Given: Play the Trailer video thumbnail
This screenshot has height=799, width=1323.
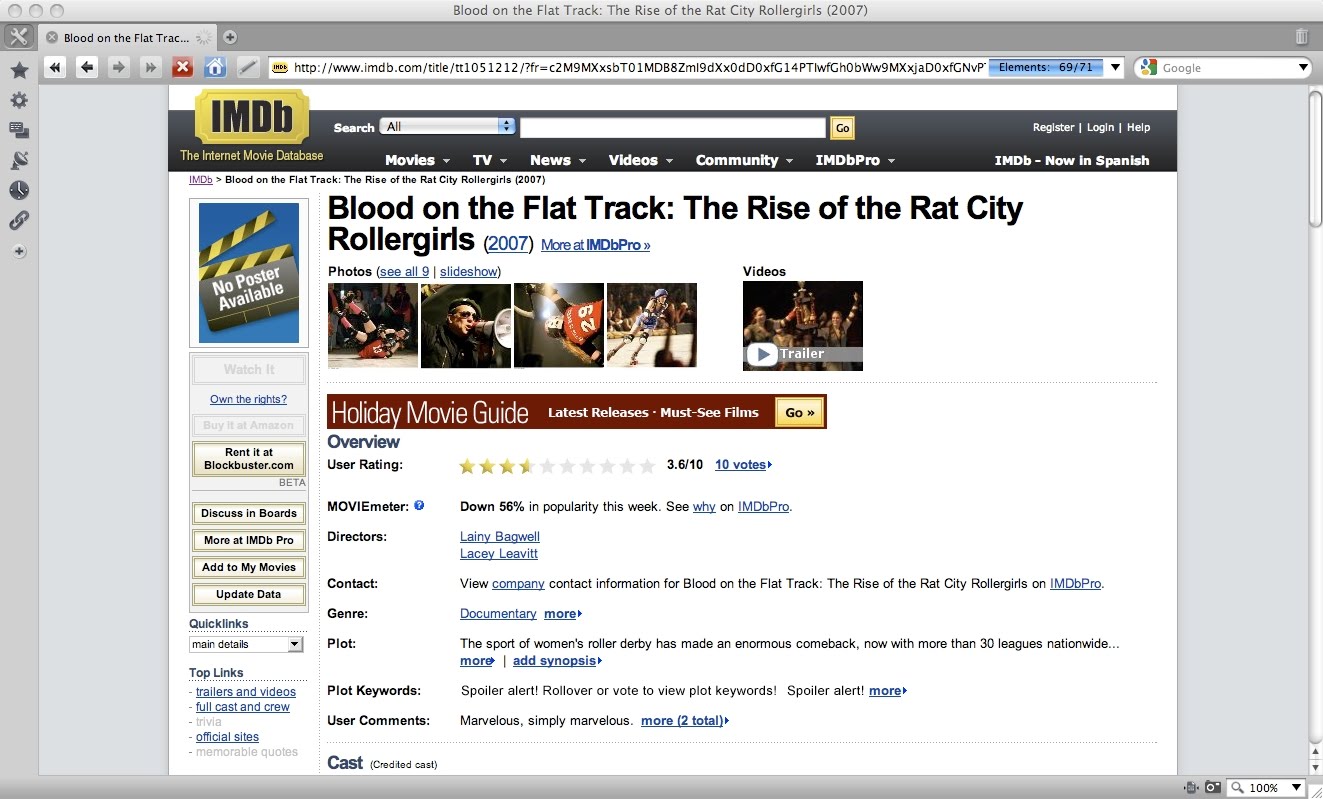Looking at the screenshot, I should (803, 326).
